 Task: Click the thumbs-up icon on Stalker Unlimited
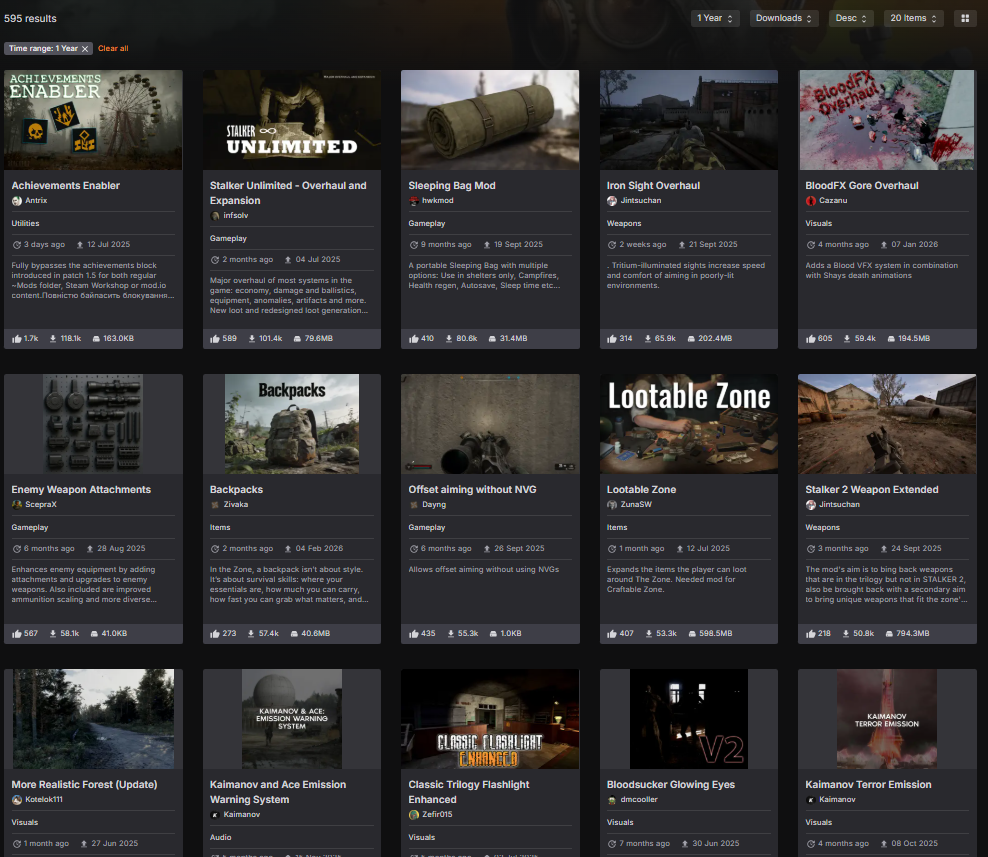click(x=215, y=339)
